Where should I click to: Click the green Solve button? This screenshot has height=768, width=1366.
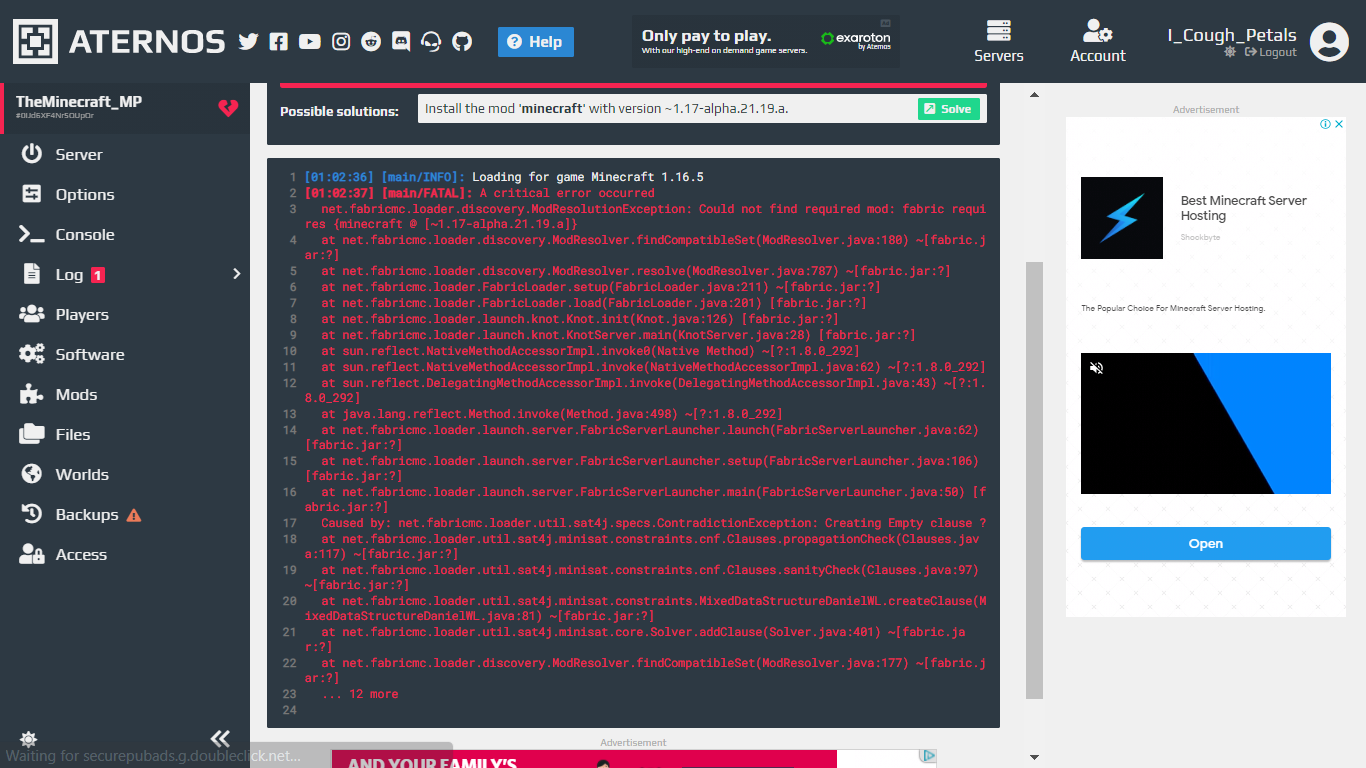click(949, 109)
